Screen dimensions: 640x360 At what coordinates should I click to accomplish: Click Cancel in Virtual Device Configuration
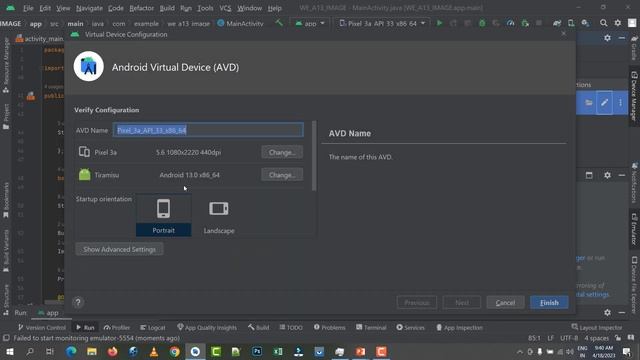tap(505, 302)
